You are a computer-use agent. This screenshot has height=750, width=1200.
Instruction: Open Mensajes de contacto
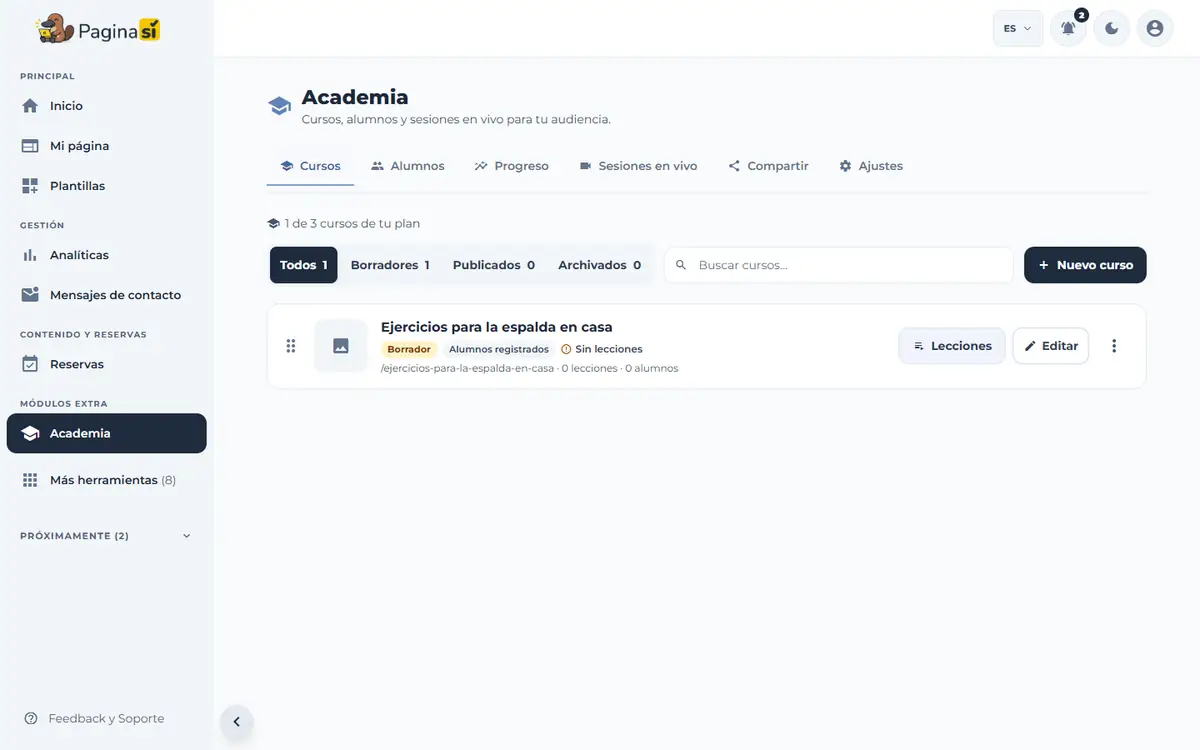(x=106, y=295)
